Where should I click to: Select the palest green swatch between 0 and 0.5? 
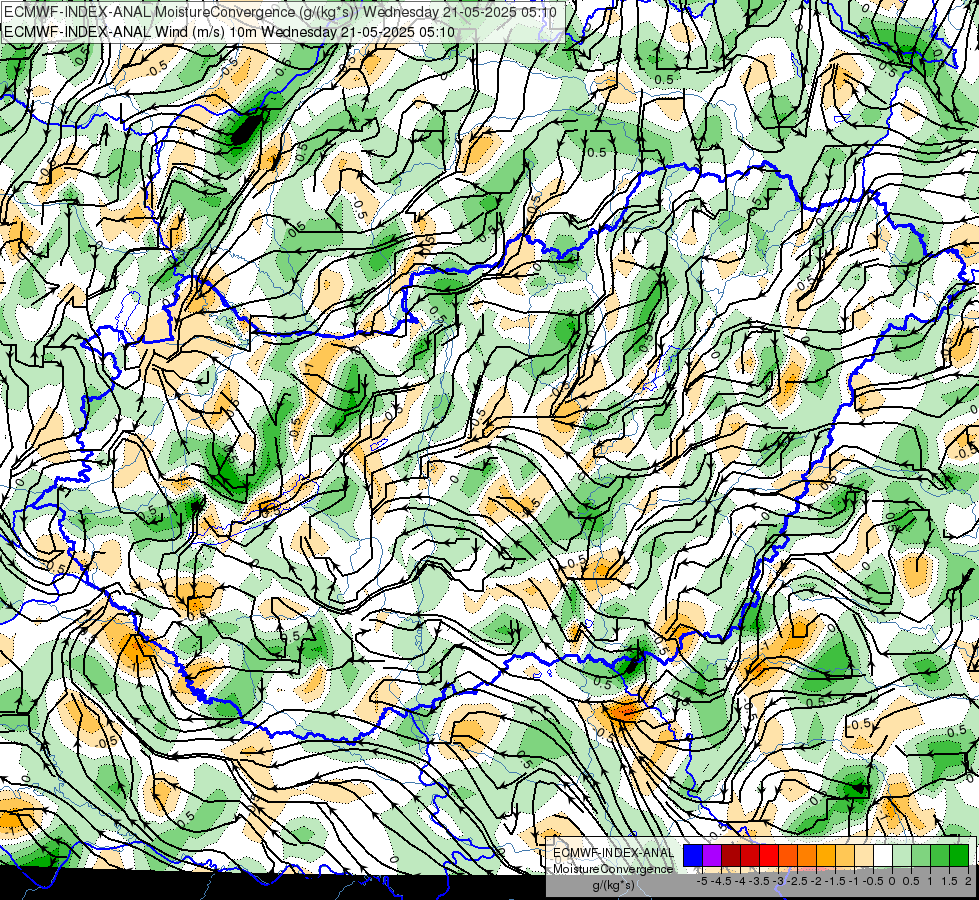[902, 856]
